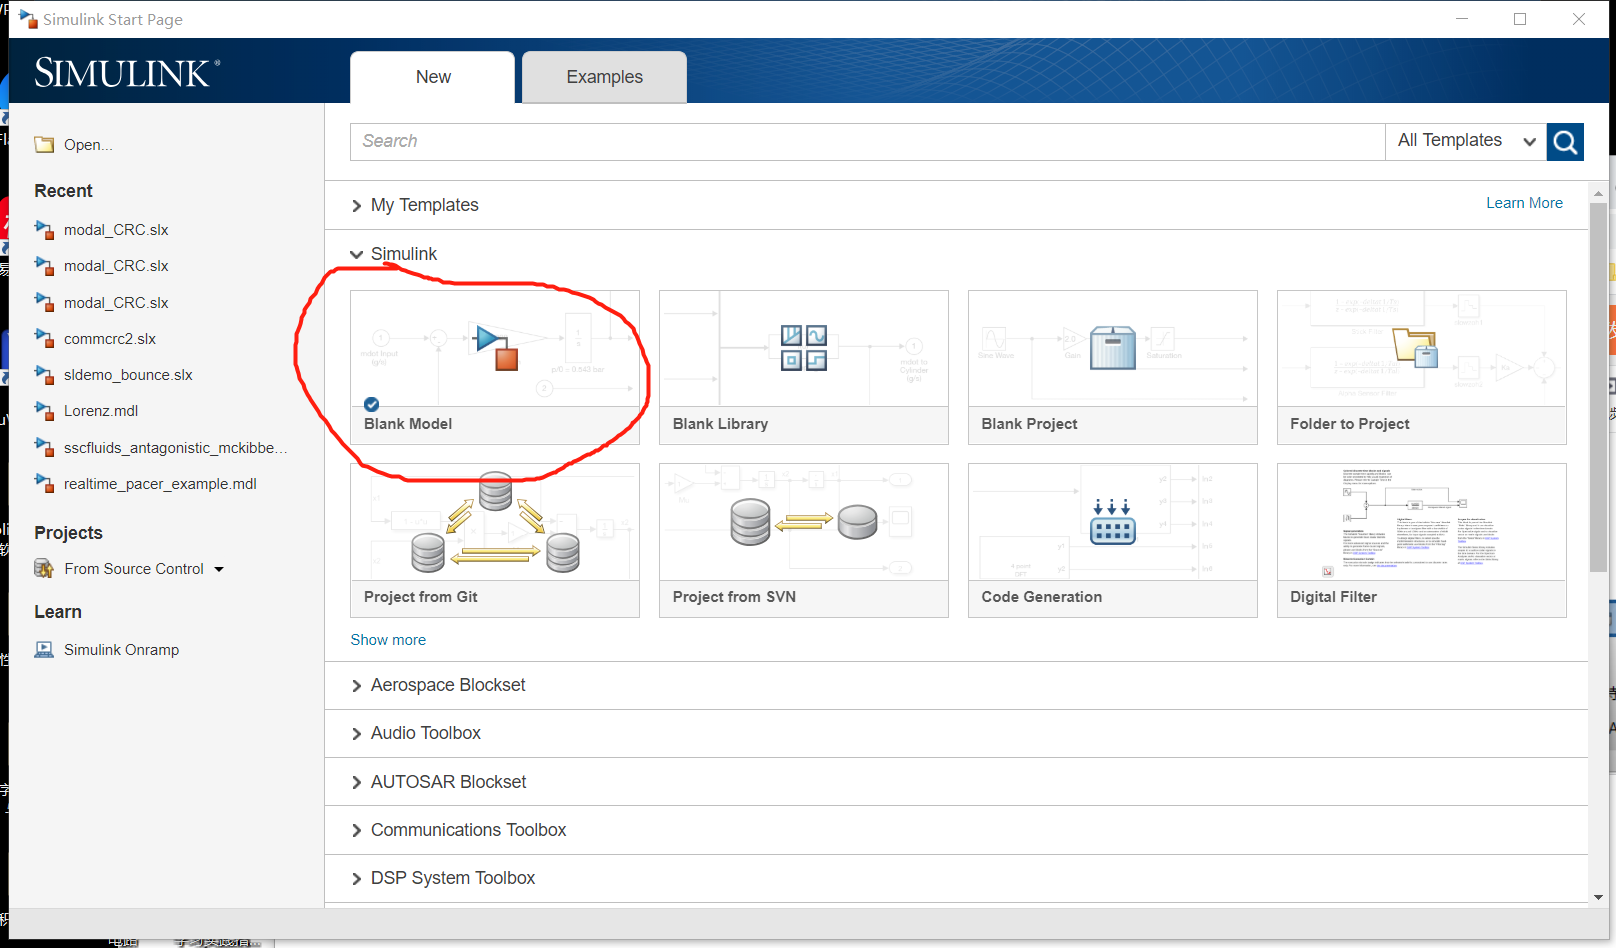Open Simulink Onramp course
Image resolution: width=1616 pixels, height=948 pixels.
[121, 650]
